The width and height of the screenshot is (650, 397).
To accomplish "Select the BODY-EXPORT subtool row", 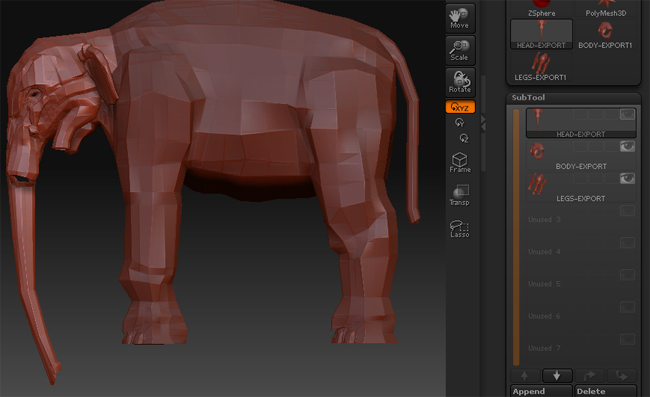I will pyautogui.click(x=581, y=155).
